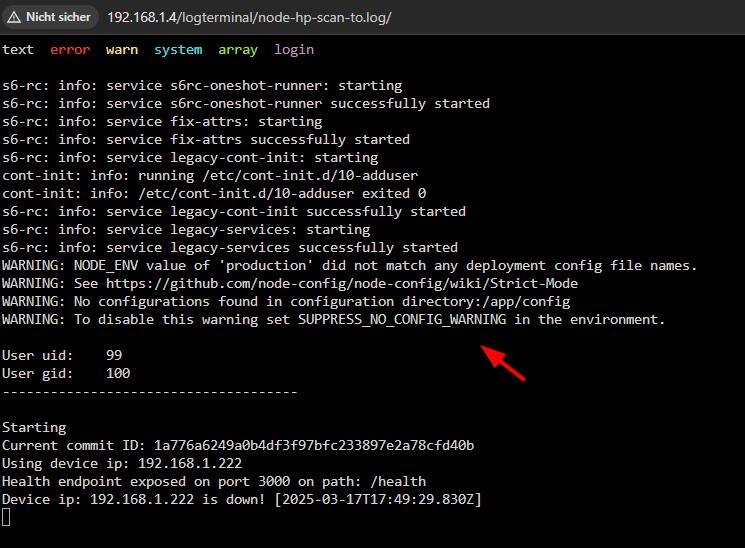This screenshot has width=745, height=548.
Task: Click line 'running /etc/cont-init.d/10-adduser'
Action: pos(210,176)
